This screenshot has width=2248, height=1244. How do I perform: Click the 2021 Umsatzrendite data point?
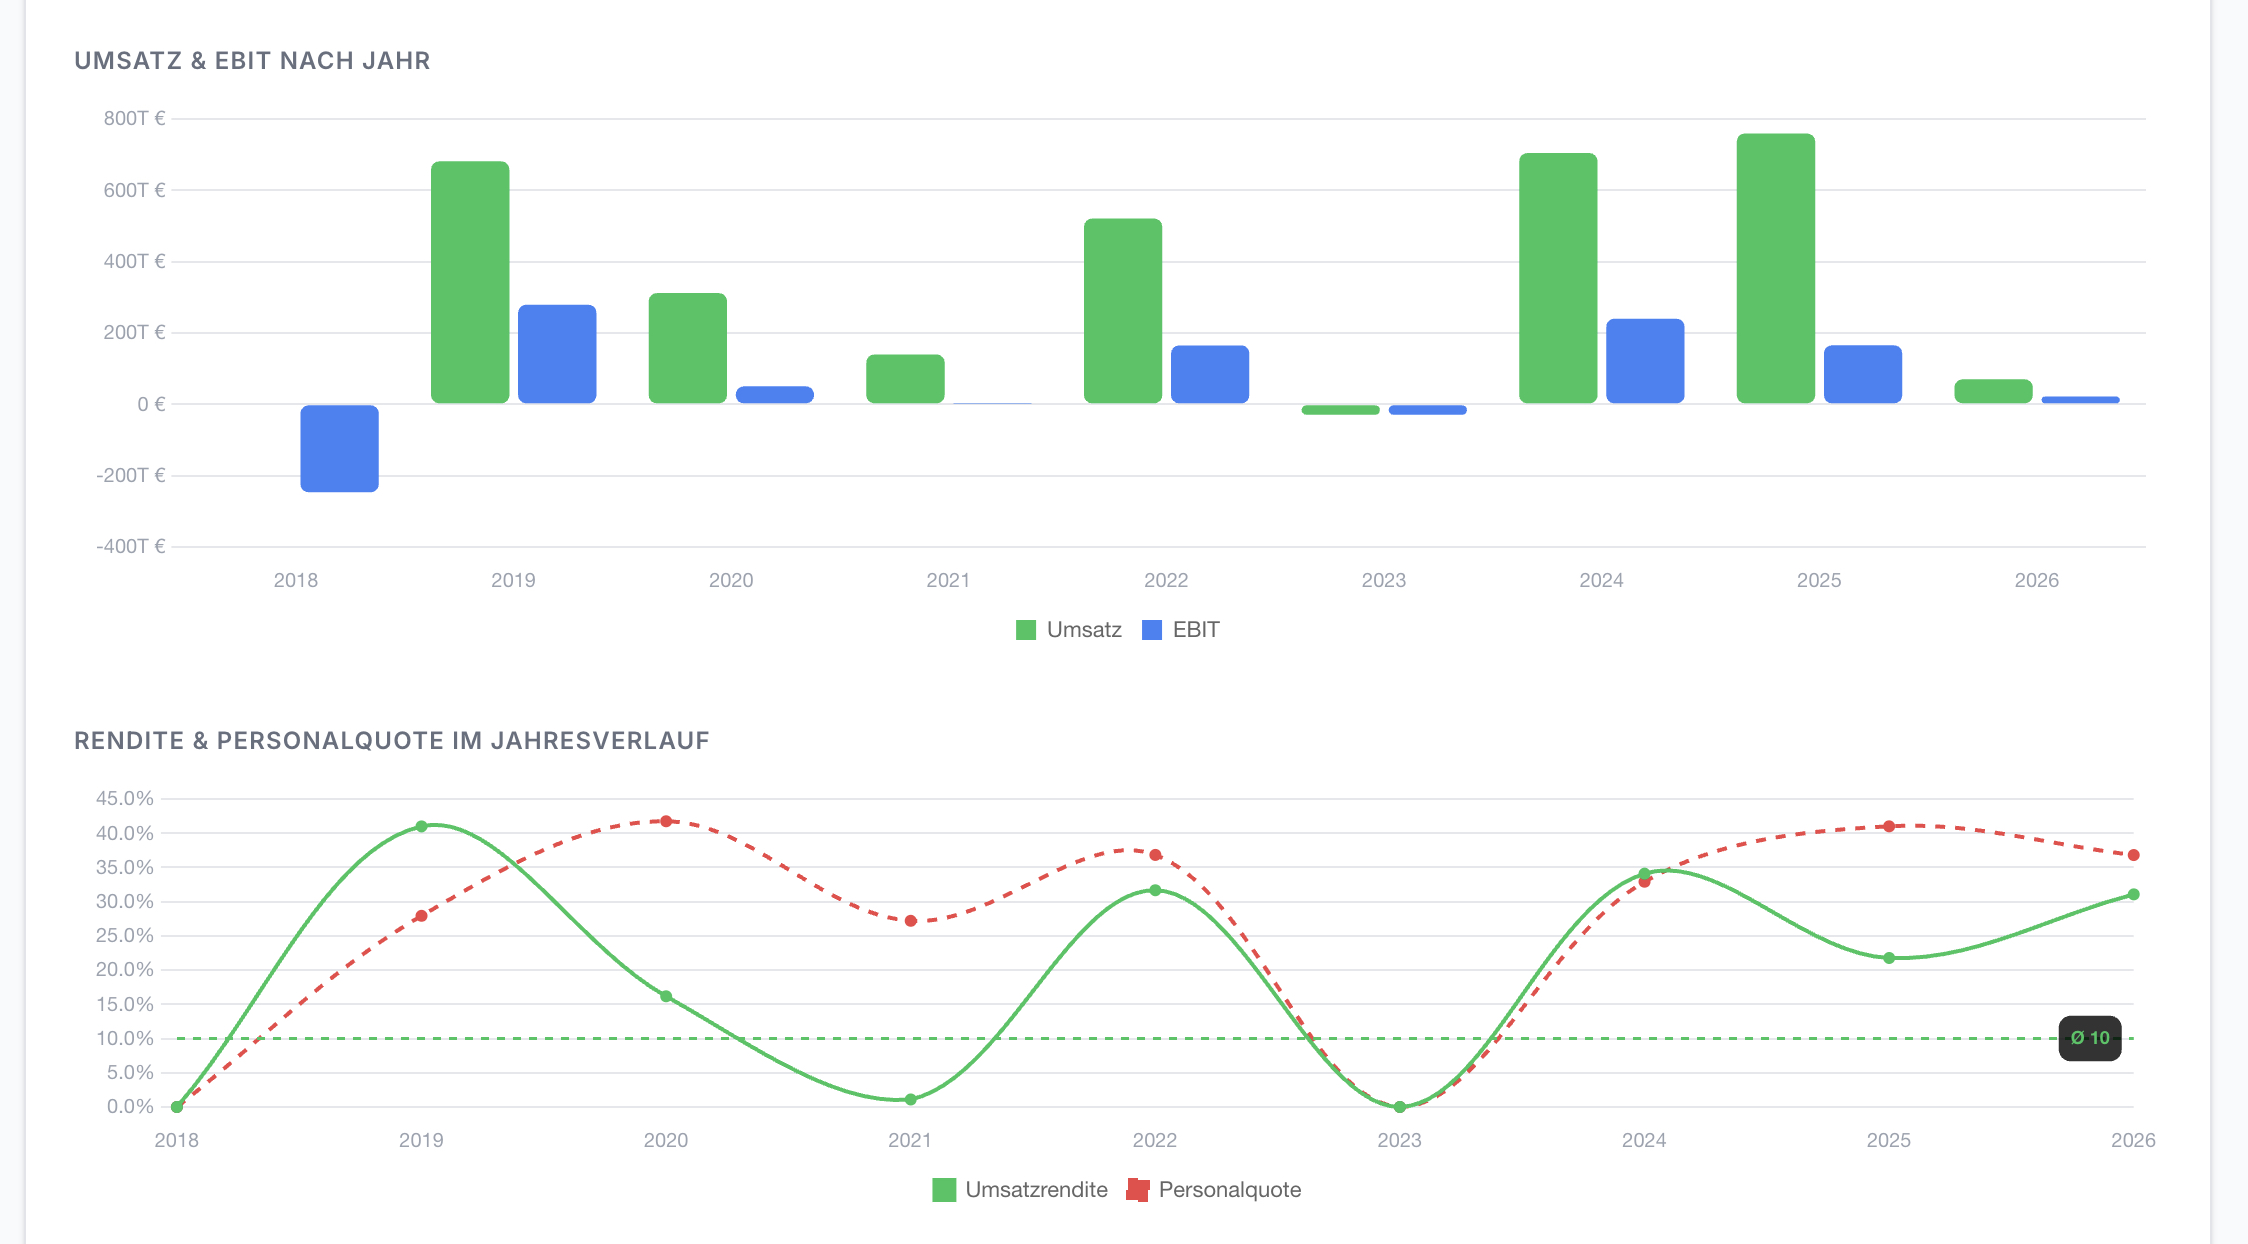911,1099
